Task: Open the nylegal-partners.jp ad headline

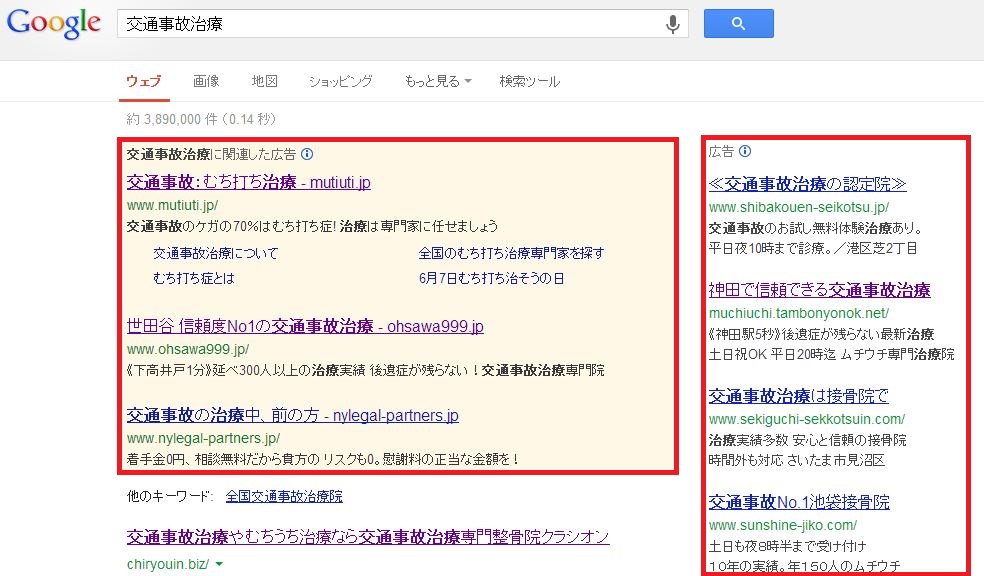Action: pos(292,415)
